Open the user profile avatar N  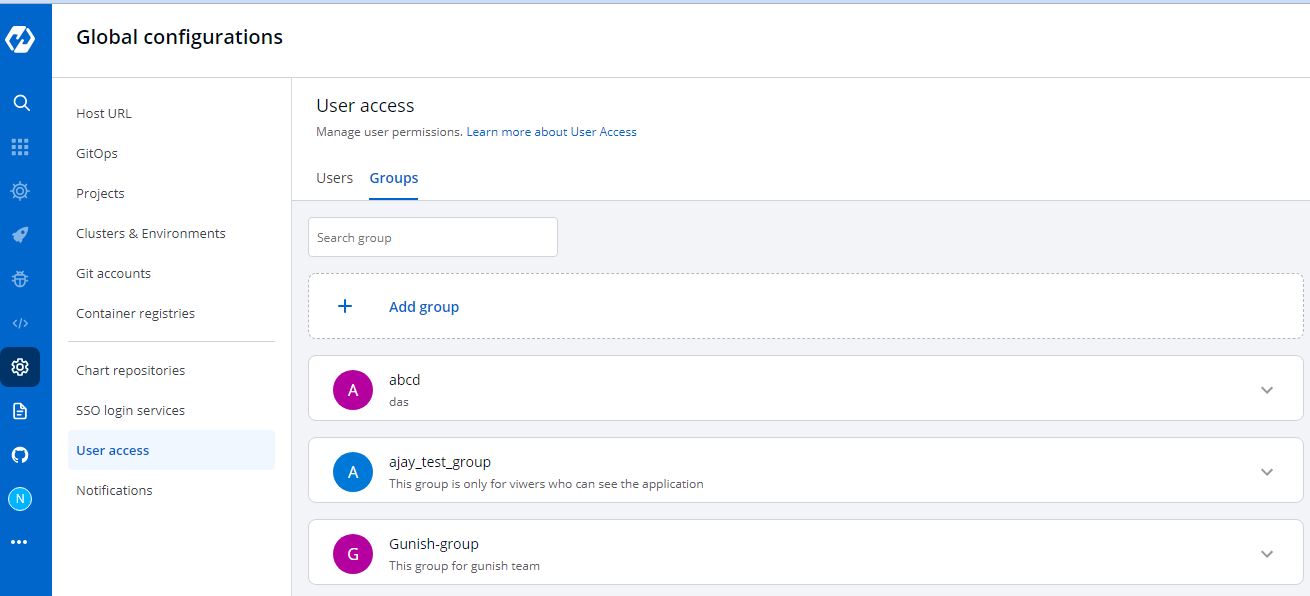pyautogui.click(x=20, y=499)
